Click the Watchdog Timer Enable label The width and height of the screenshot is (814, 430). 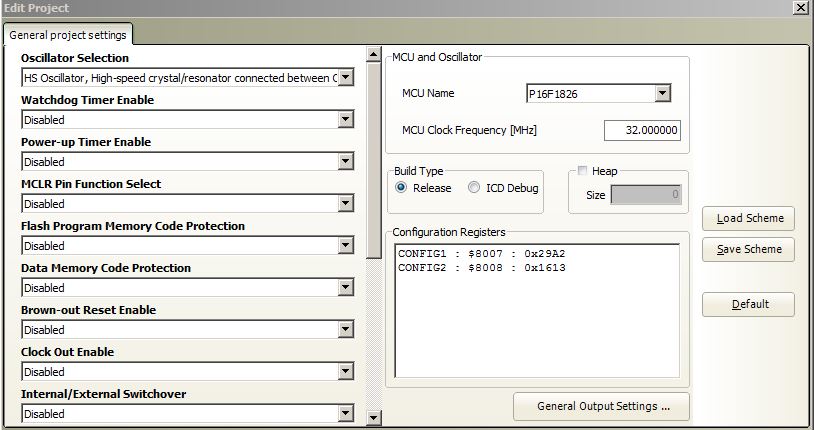[x=87, y=100]
